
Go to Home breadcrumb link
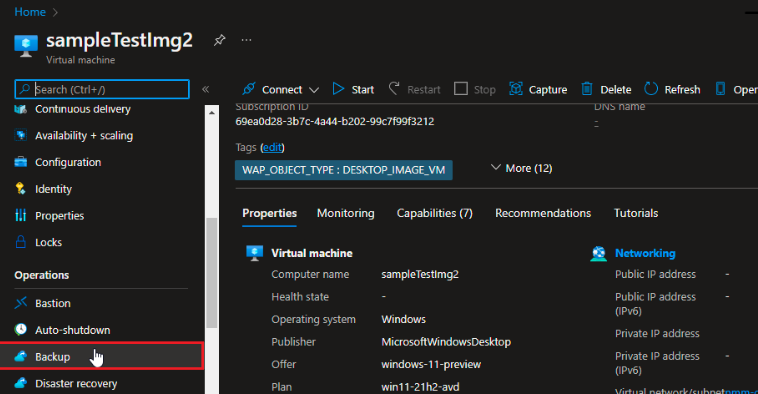30,12
